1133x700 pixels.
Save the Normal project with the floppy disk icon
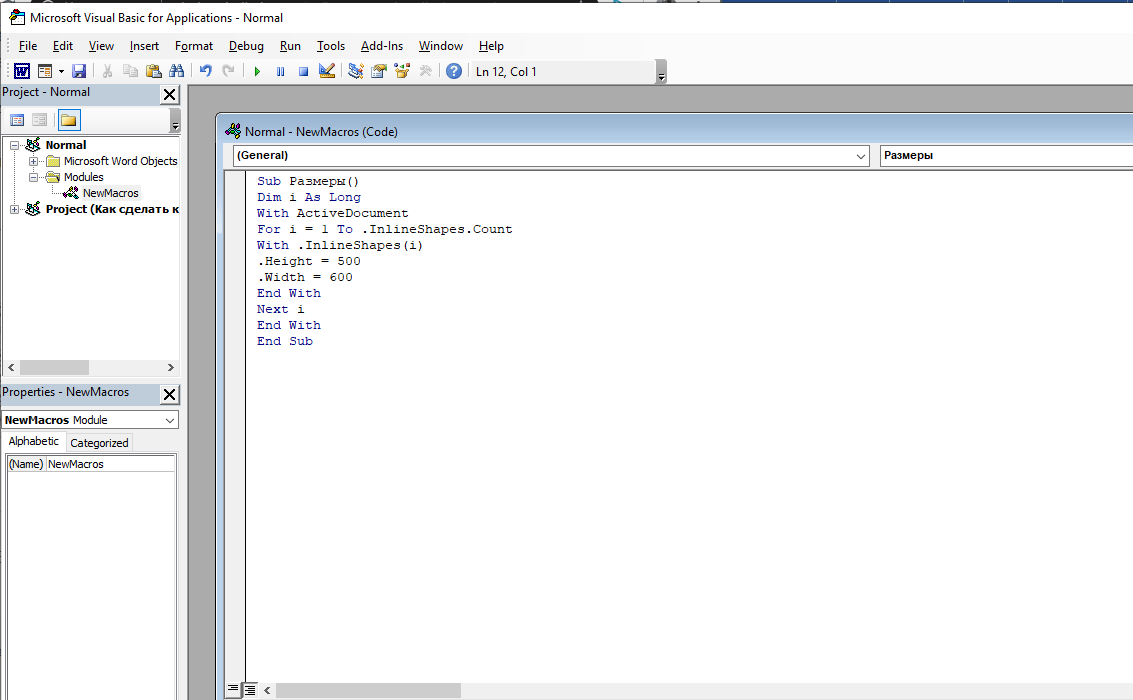pos(79,71)
